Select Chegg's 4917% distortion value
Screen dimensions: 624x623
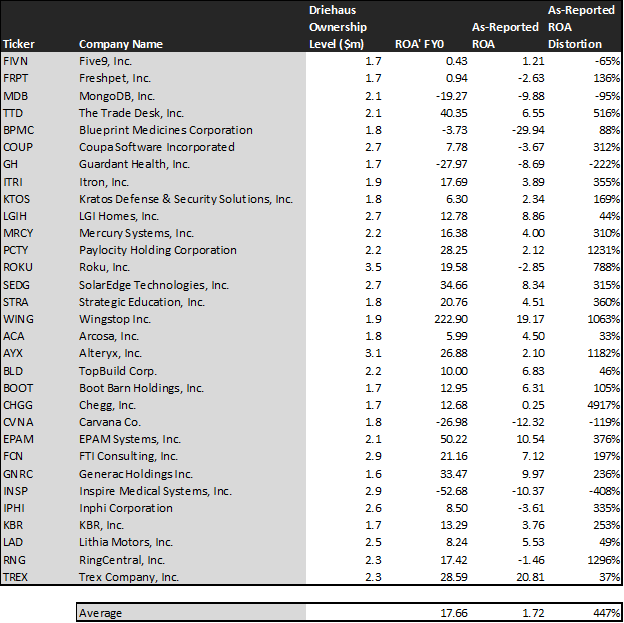(x=603, y=405)
